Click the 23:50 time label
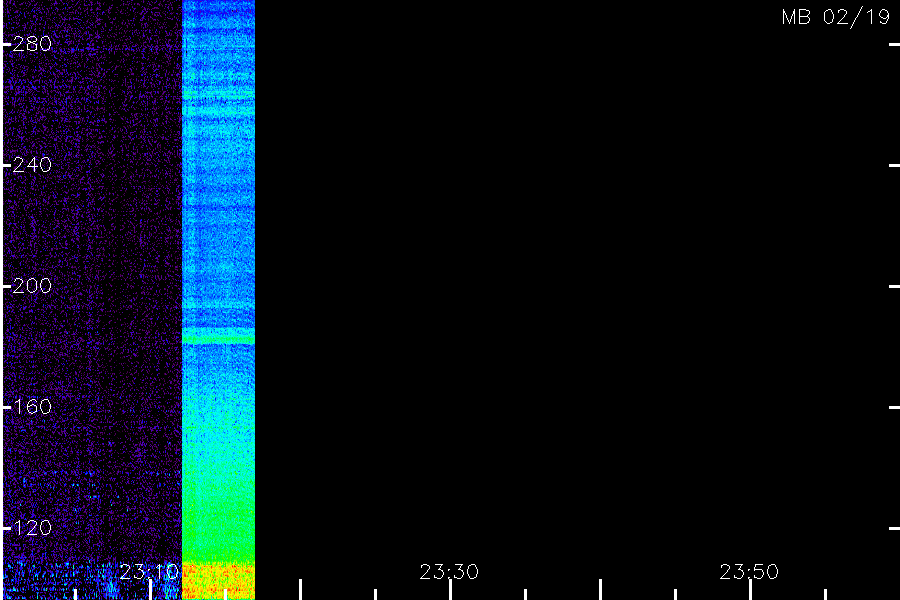 [749, 572]
